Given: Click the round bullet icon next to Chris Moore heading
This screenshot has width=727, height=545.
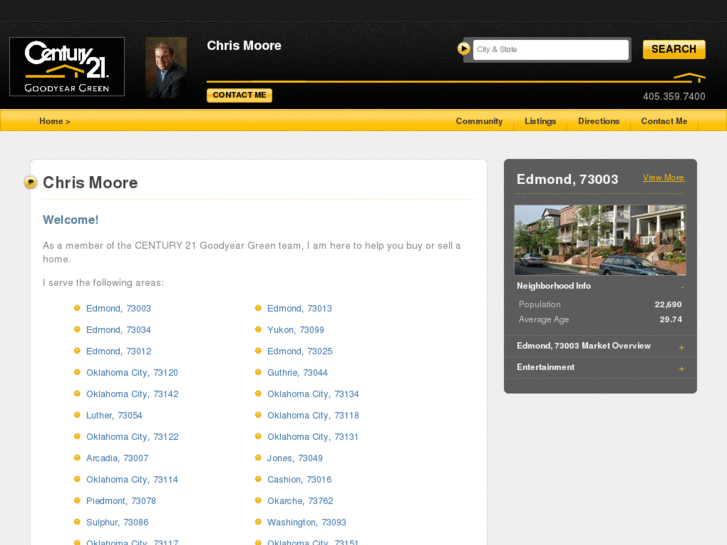Looking at the screenshot, I should (x=31, y=182).
